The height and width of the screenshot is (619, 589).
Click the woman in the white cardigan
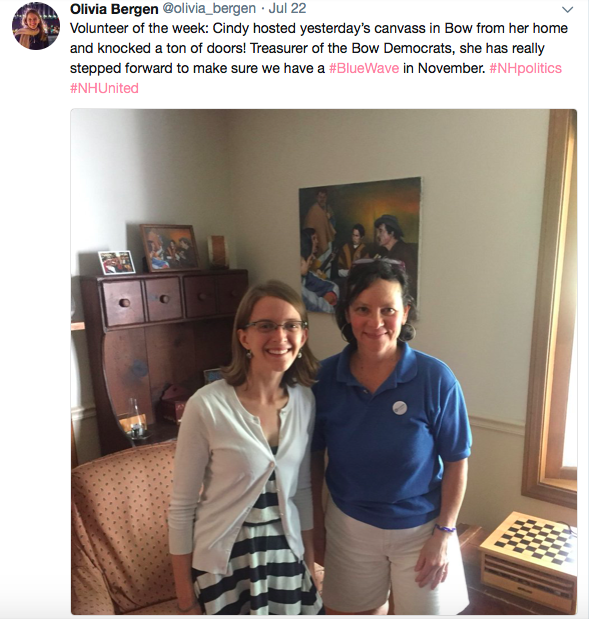click(246, 448)
